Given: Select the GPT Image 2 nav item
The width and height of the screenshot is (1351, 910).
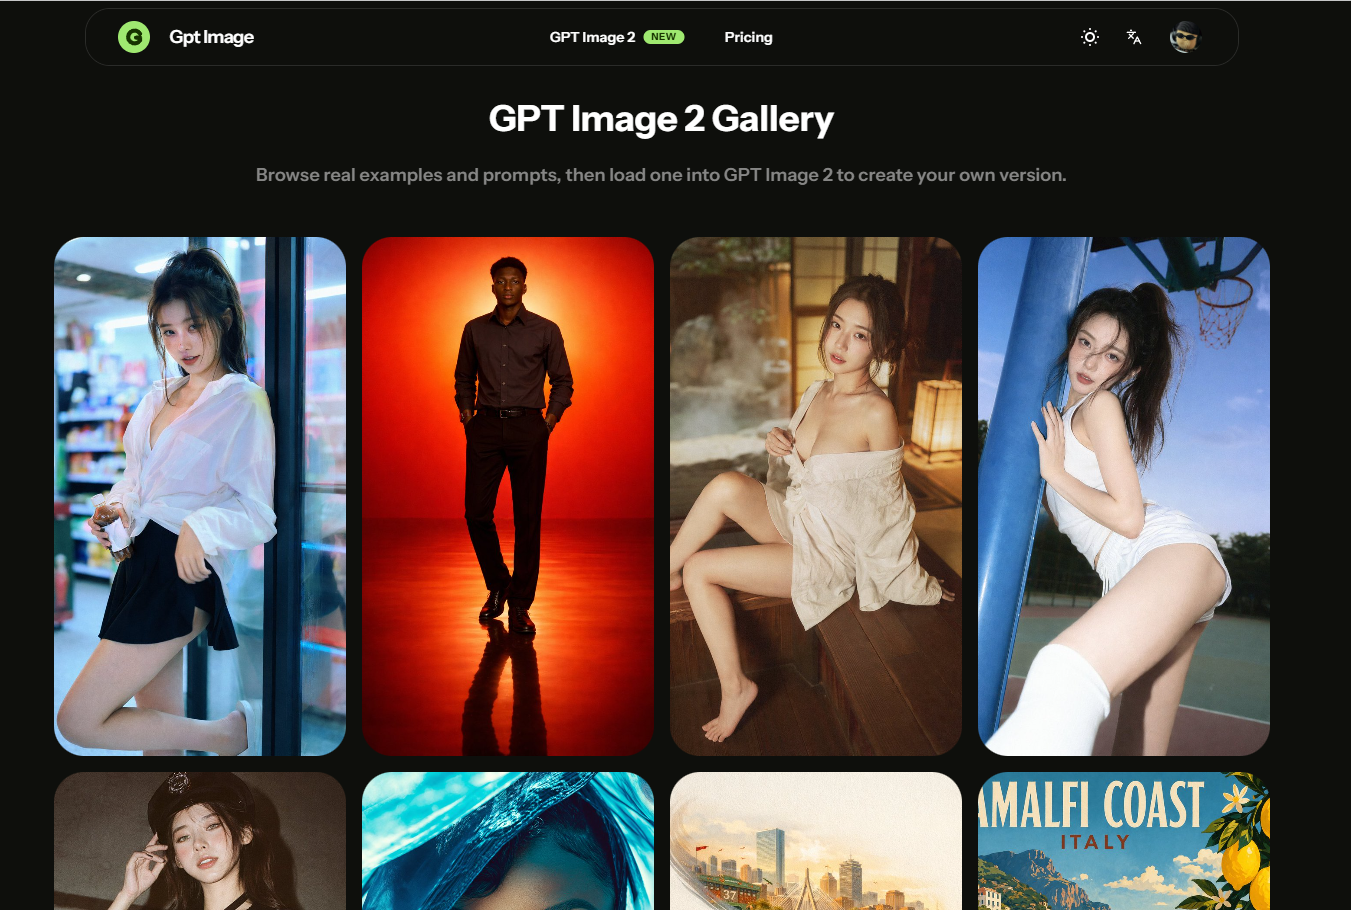Looking at the screenshot, I should point(591,37).
